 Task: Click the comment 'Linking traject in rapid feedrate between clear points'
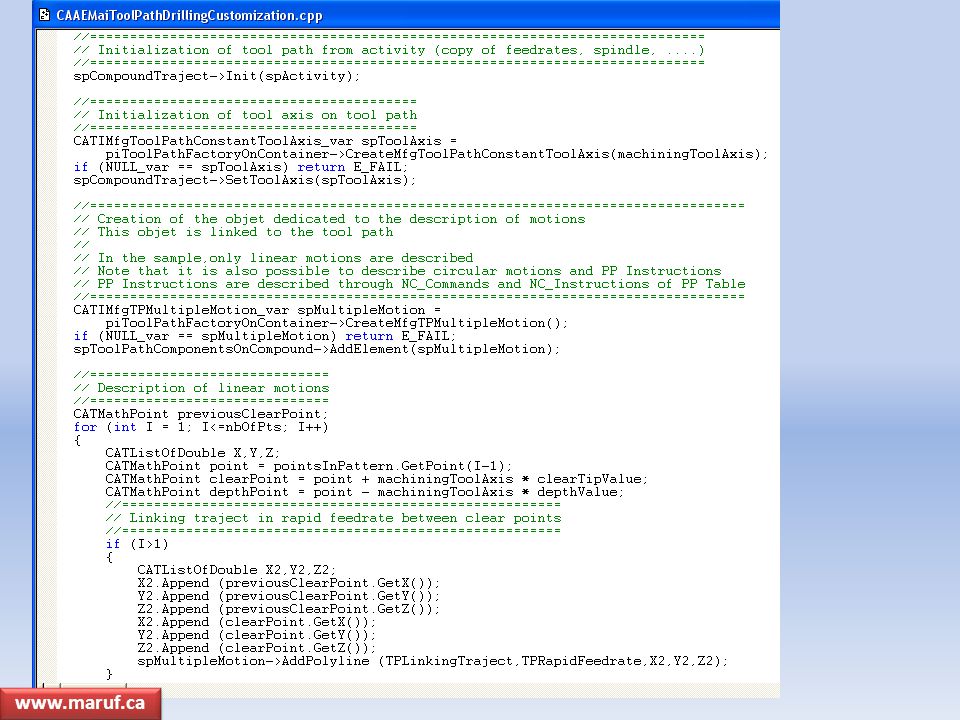point(333,518)
